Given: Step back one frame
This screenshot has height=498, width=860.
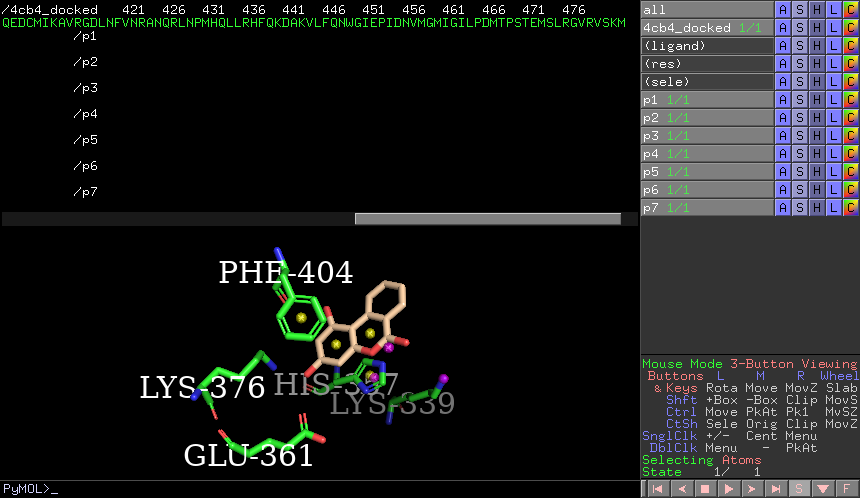Looking at the screenshot, I should coord(680,489).
